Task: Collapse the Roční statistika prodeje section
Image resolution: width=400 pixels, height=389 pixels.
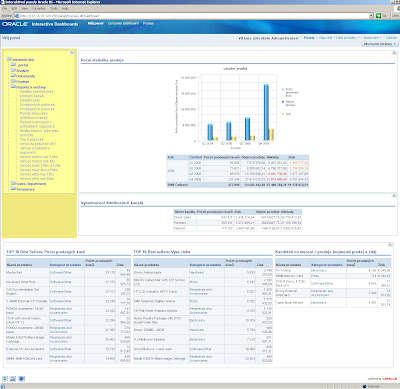Action: pyautogui.click(x=394, y=53)
